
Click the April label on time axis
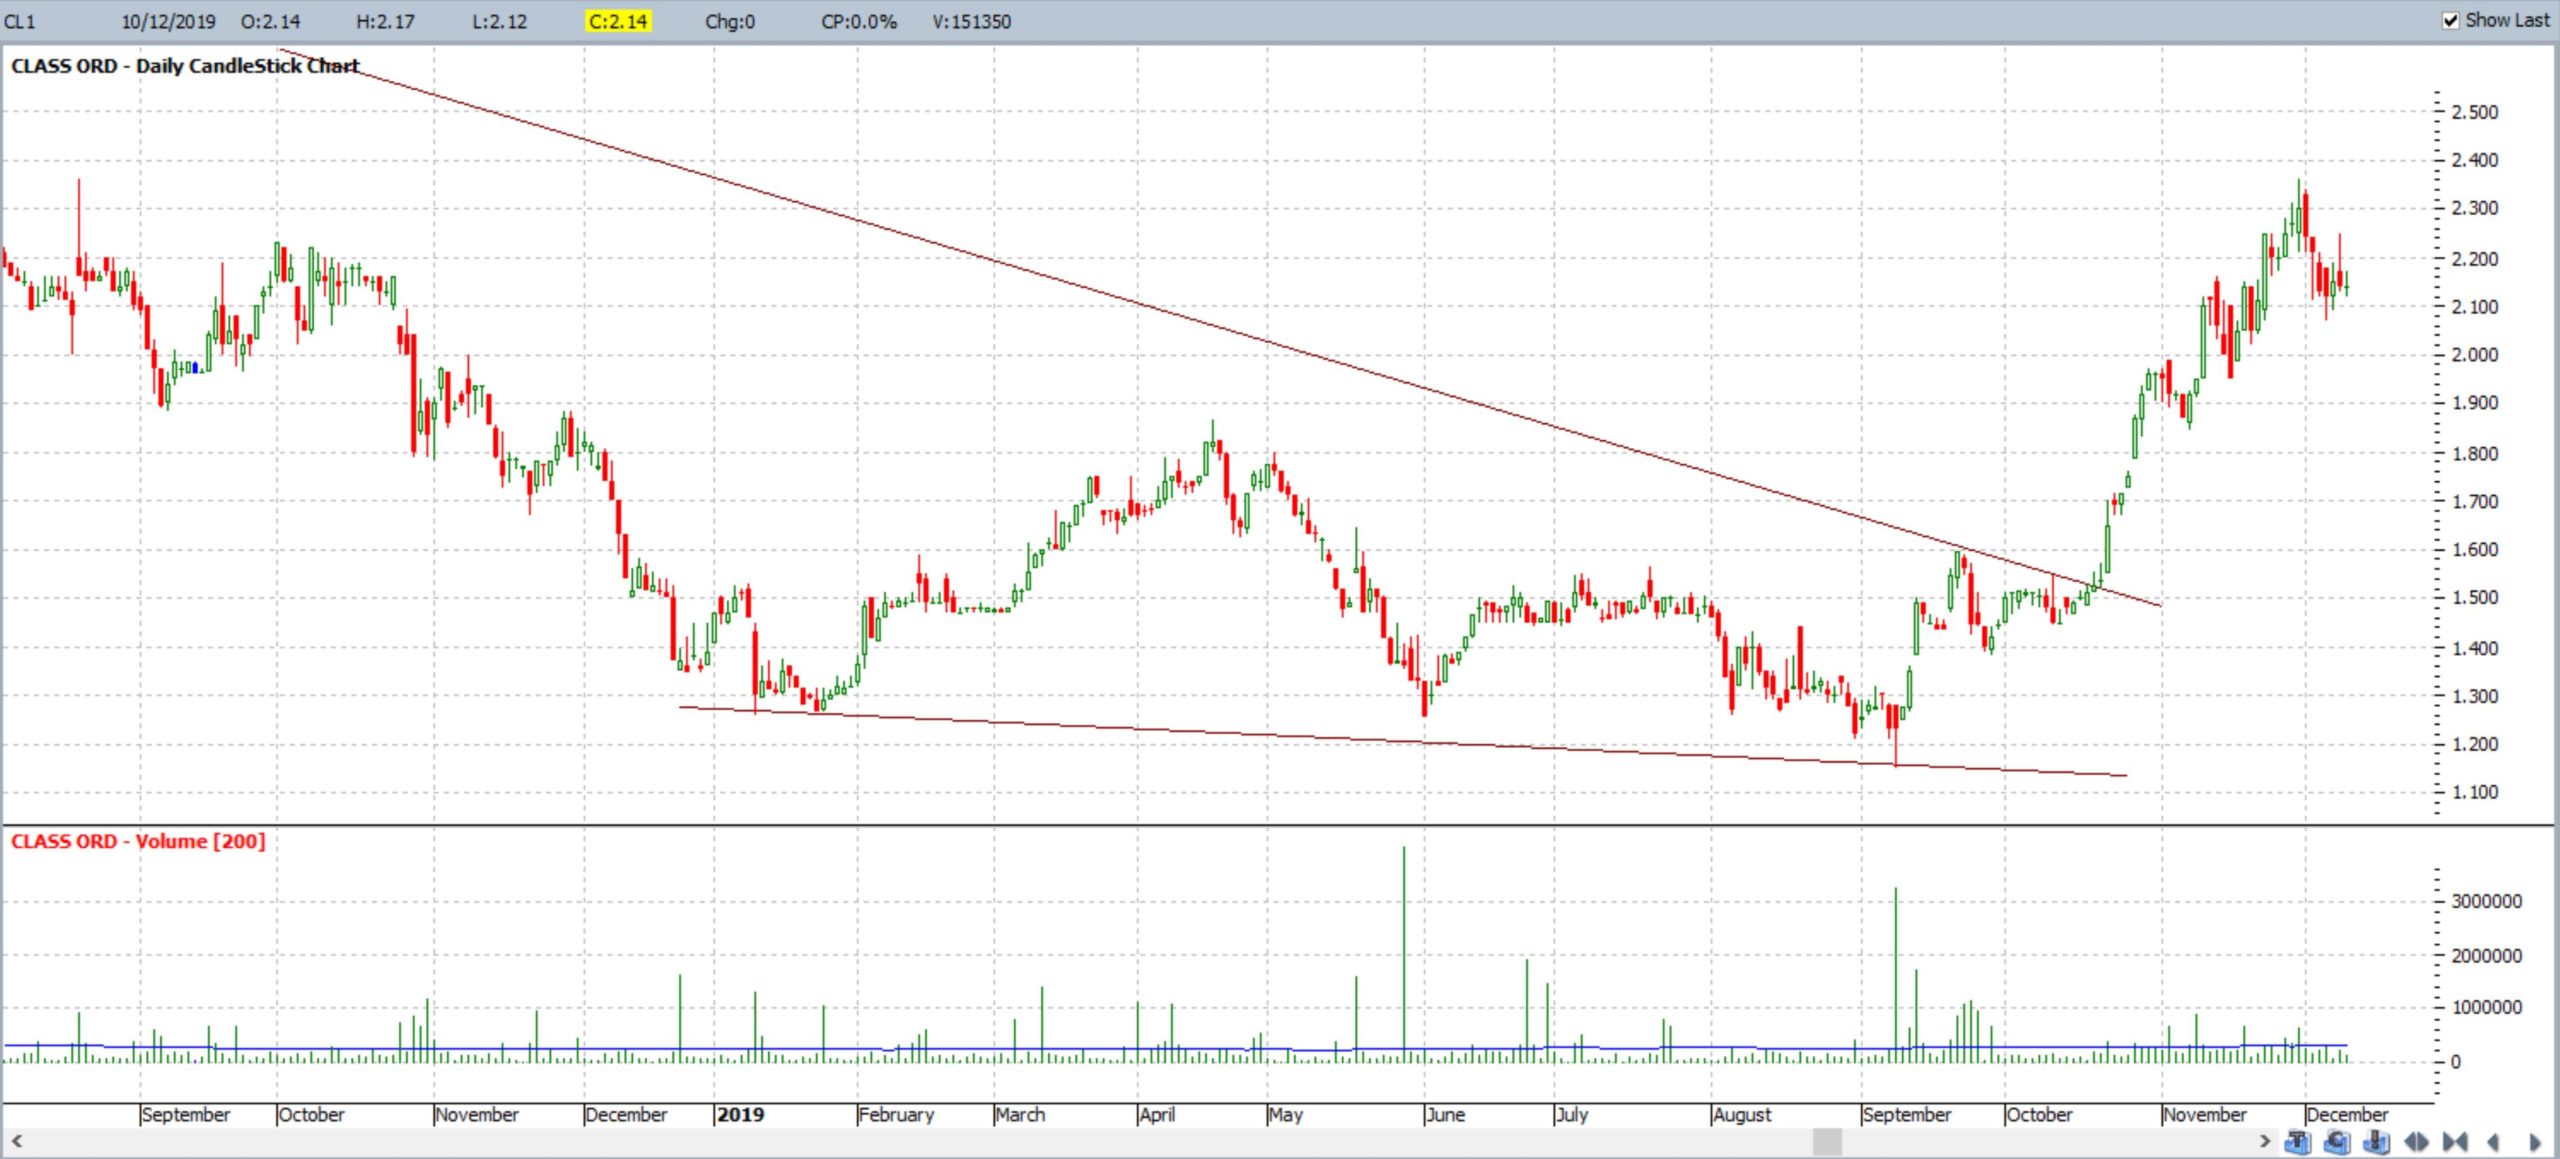click(1157, 1114)
